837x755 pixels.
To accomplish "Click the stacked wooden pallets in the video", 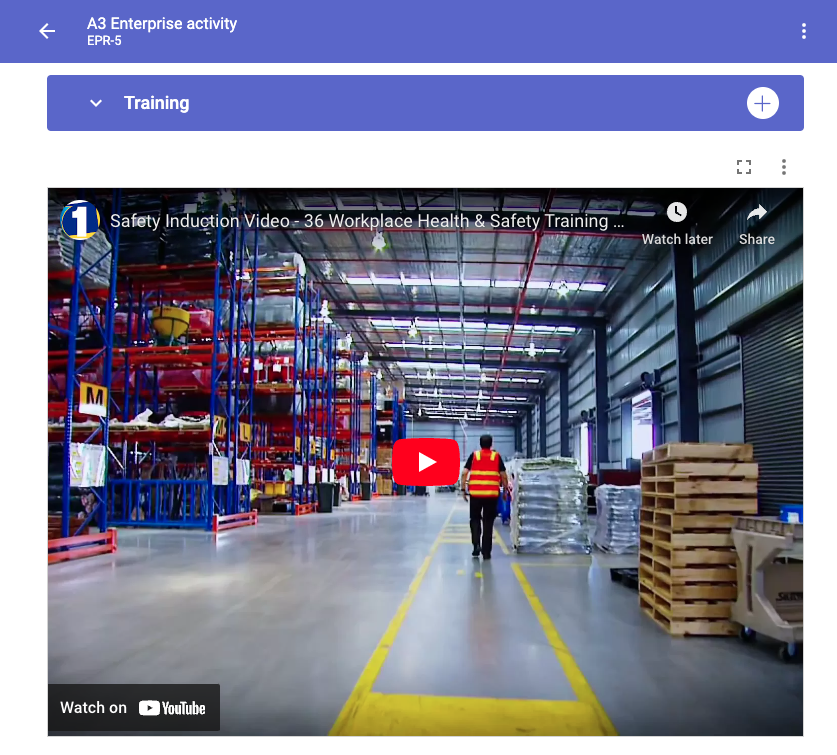I will coord(694,539).
